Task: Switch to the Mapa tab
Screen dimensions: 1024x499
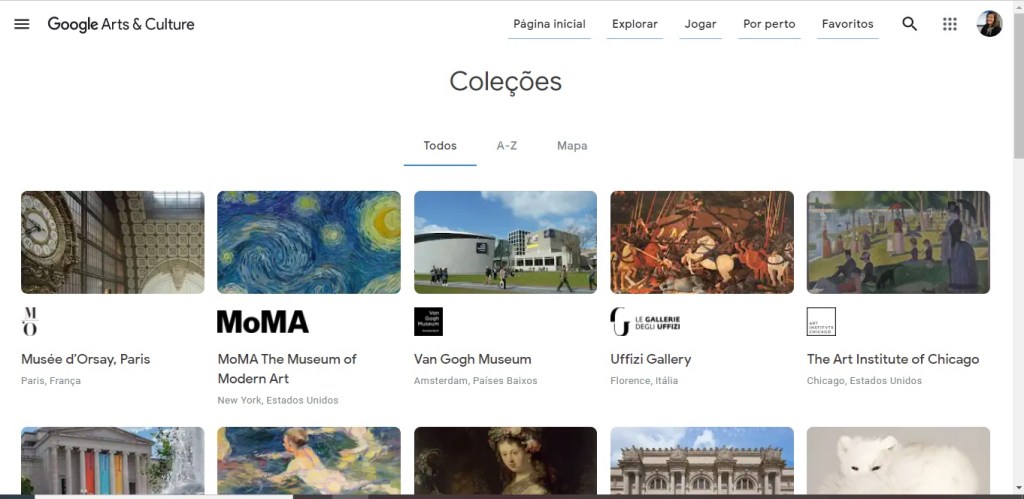Action: (x=572, y=146)
